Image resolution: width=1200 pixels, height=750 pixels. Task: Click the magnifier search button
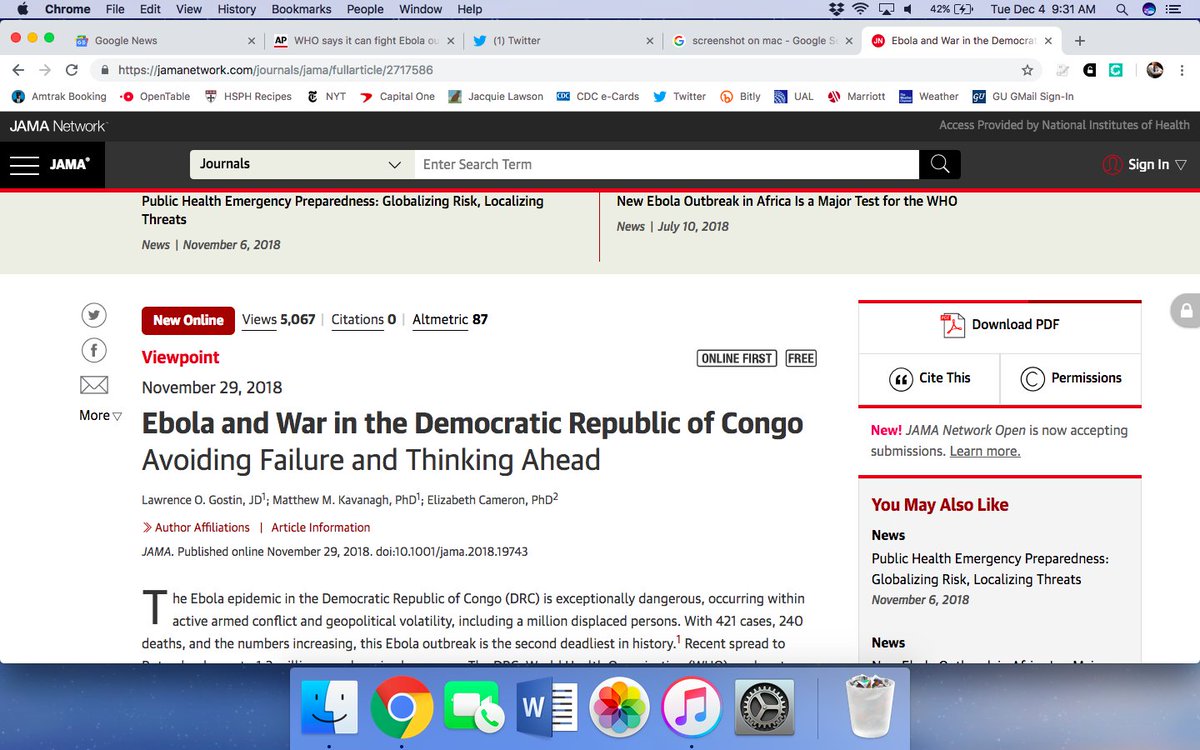[940, 165]
